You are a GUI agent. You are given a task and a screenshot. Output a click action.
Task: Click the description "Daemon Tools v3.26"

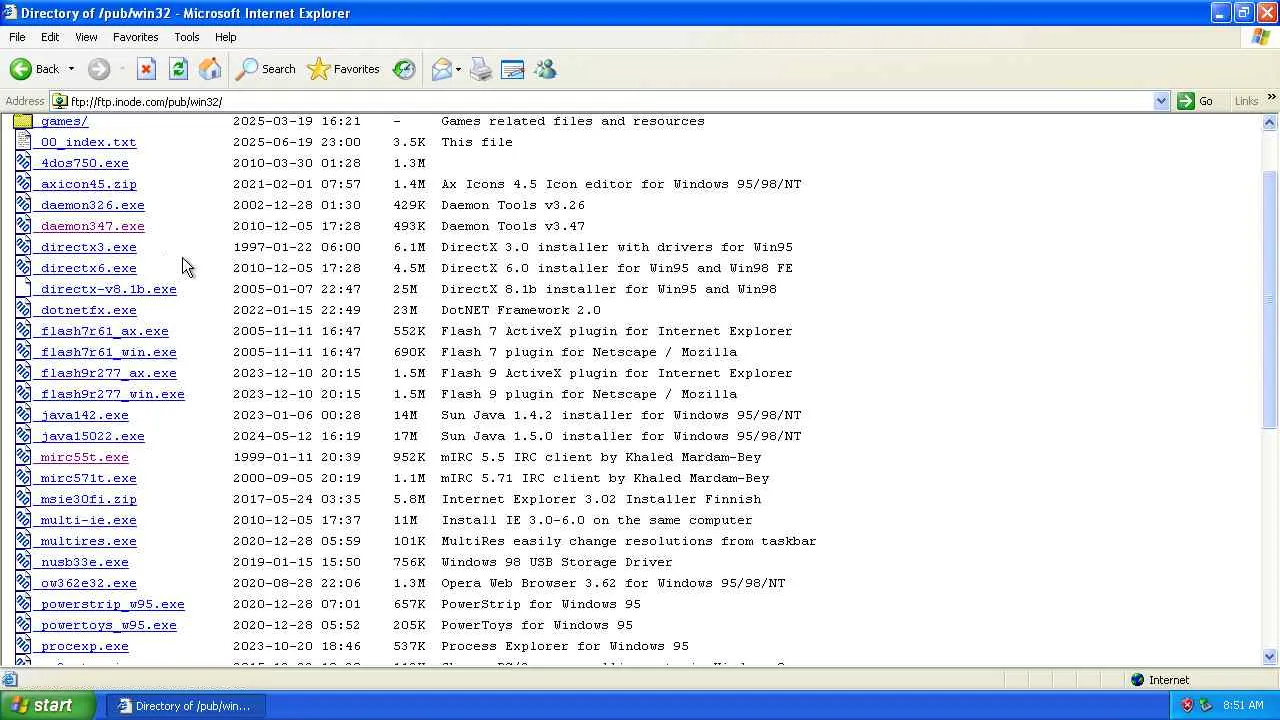[x=513, y=205]
